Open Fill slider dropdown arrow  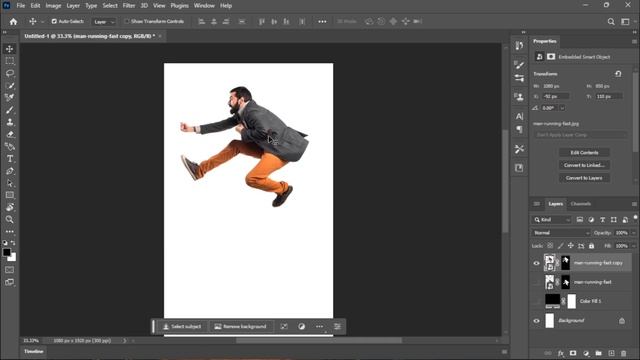(x=633, y=246)
